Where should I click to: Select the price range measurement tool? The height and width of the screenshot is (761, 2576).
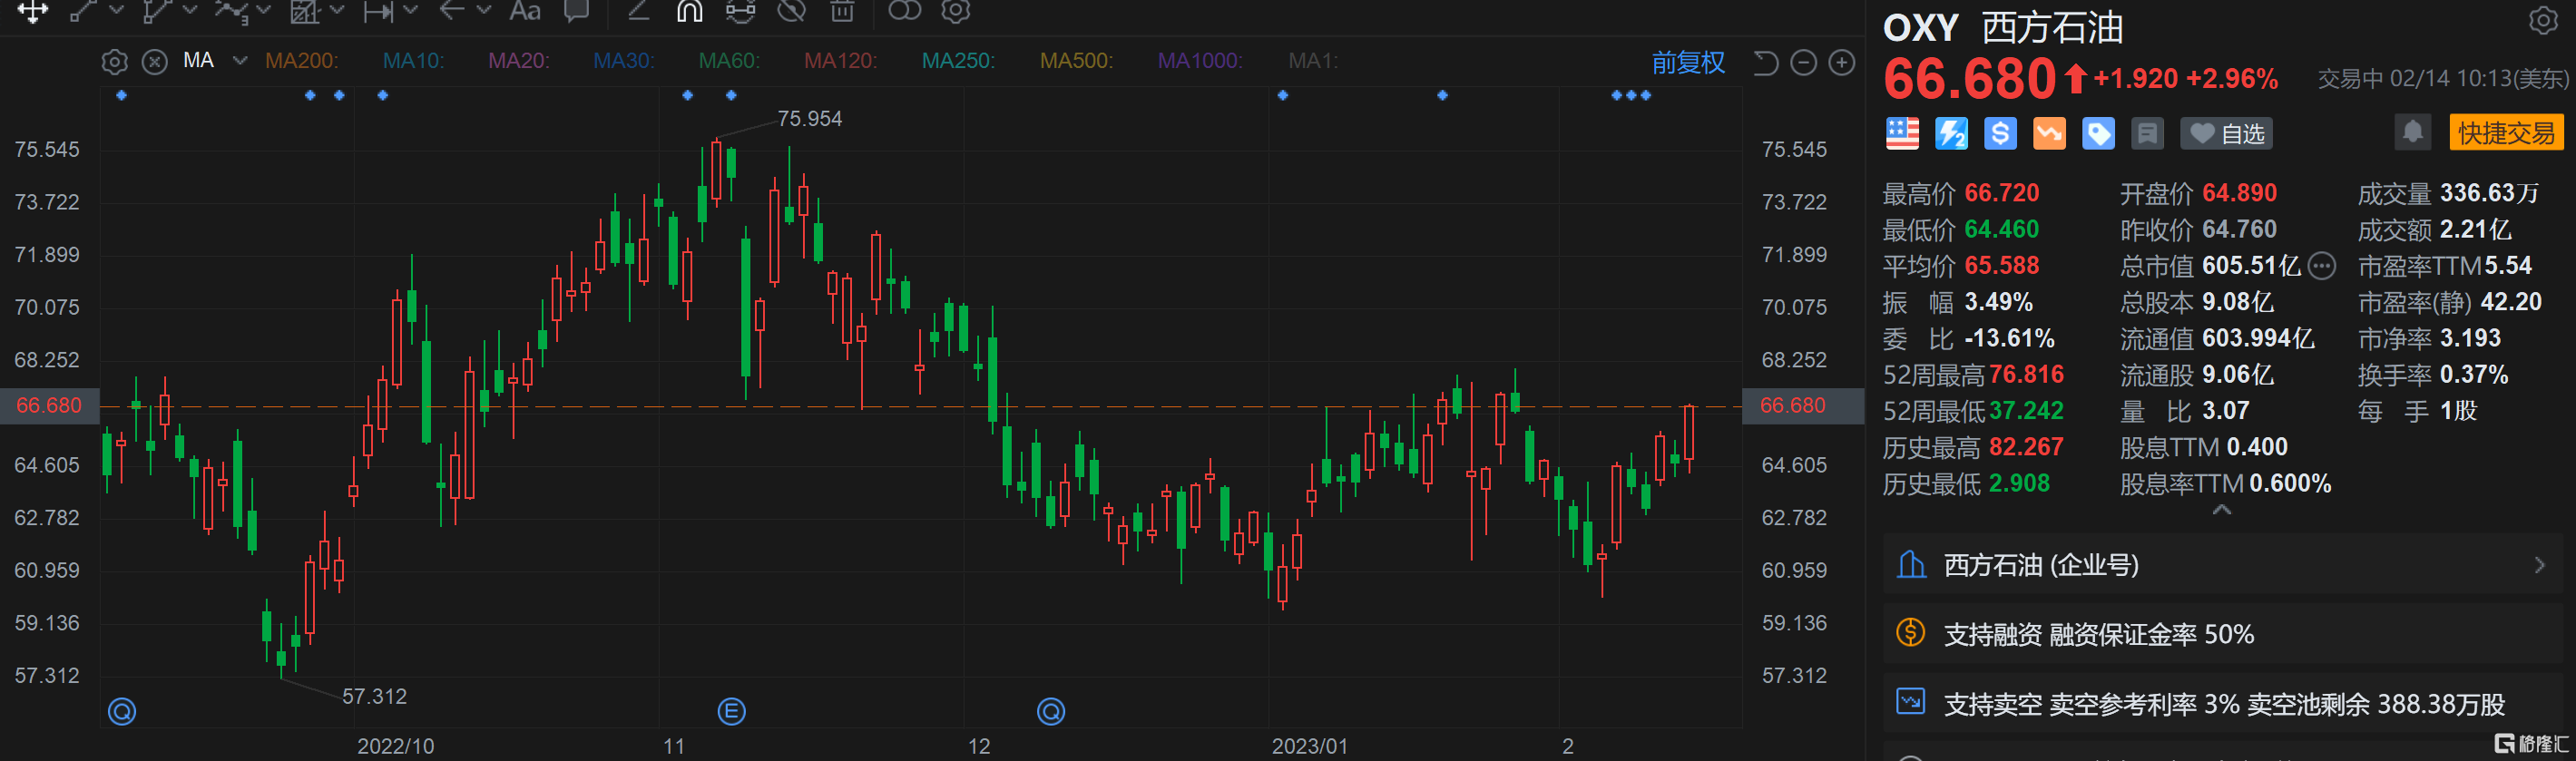[x=378, y=11]
